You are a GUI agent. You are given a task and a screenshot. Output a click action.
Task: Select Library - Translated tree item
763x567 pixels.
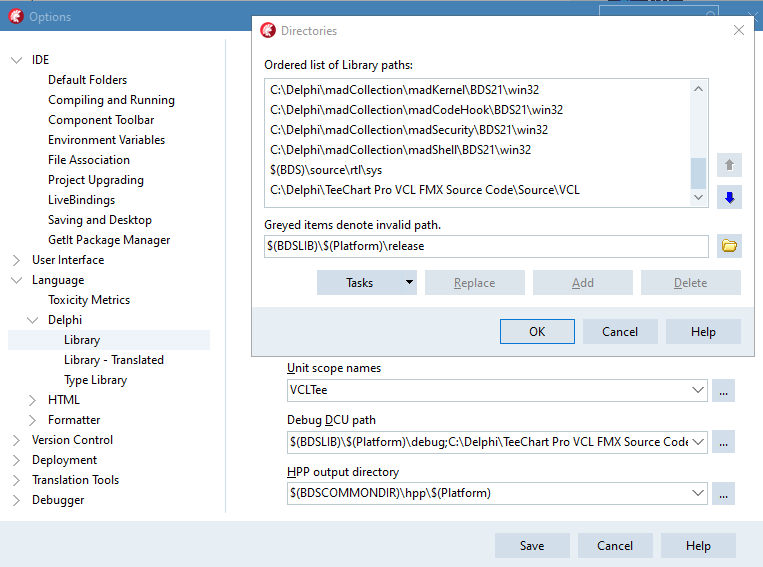(x=113, y=360)
